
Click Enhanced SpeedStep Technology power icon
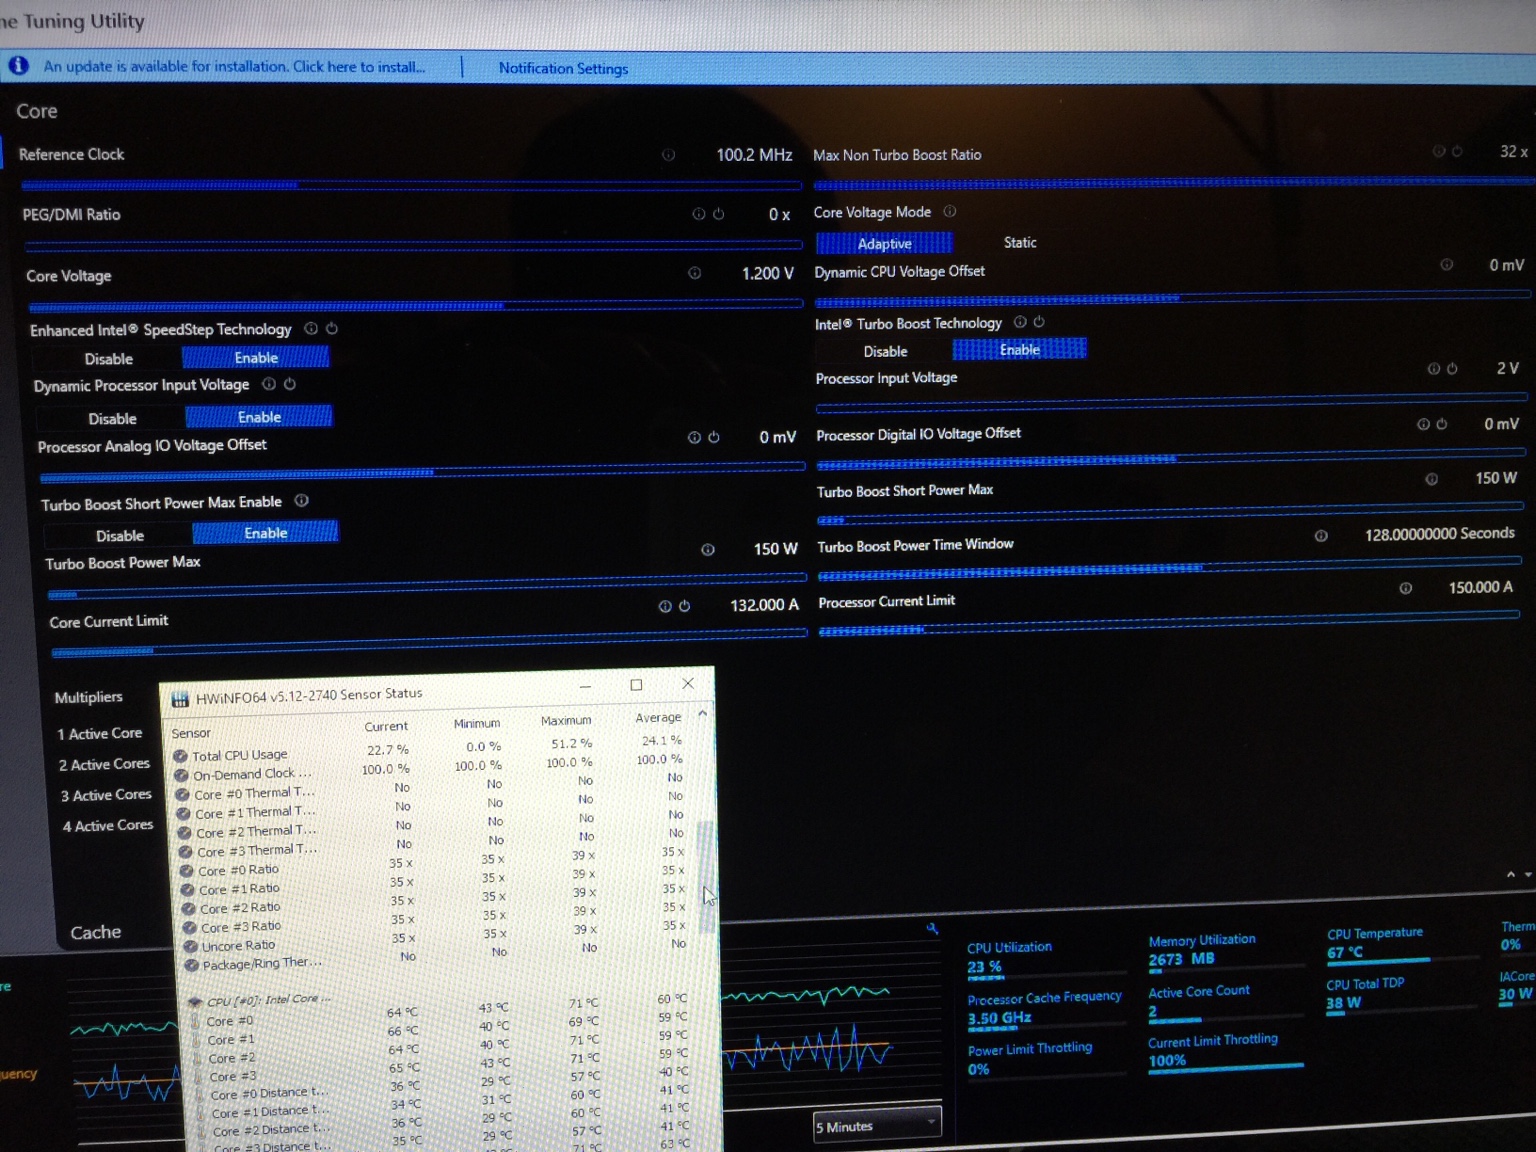[332, 328]
